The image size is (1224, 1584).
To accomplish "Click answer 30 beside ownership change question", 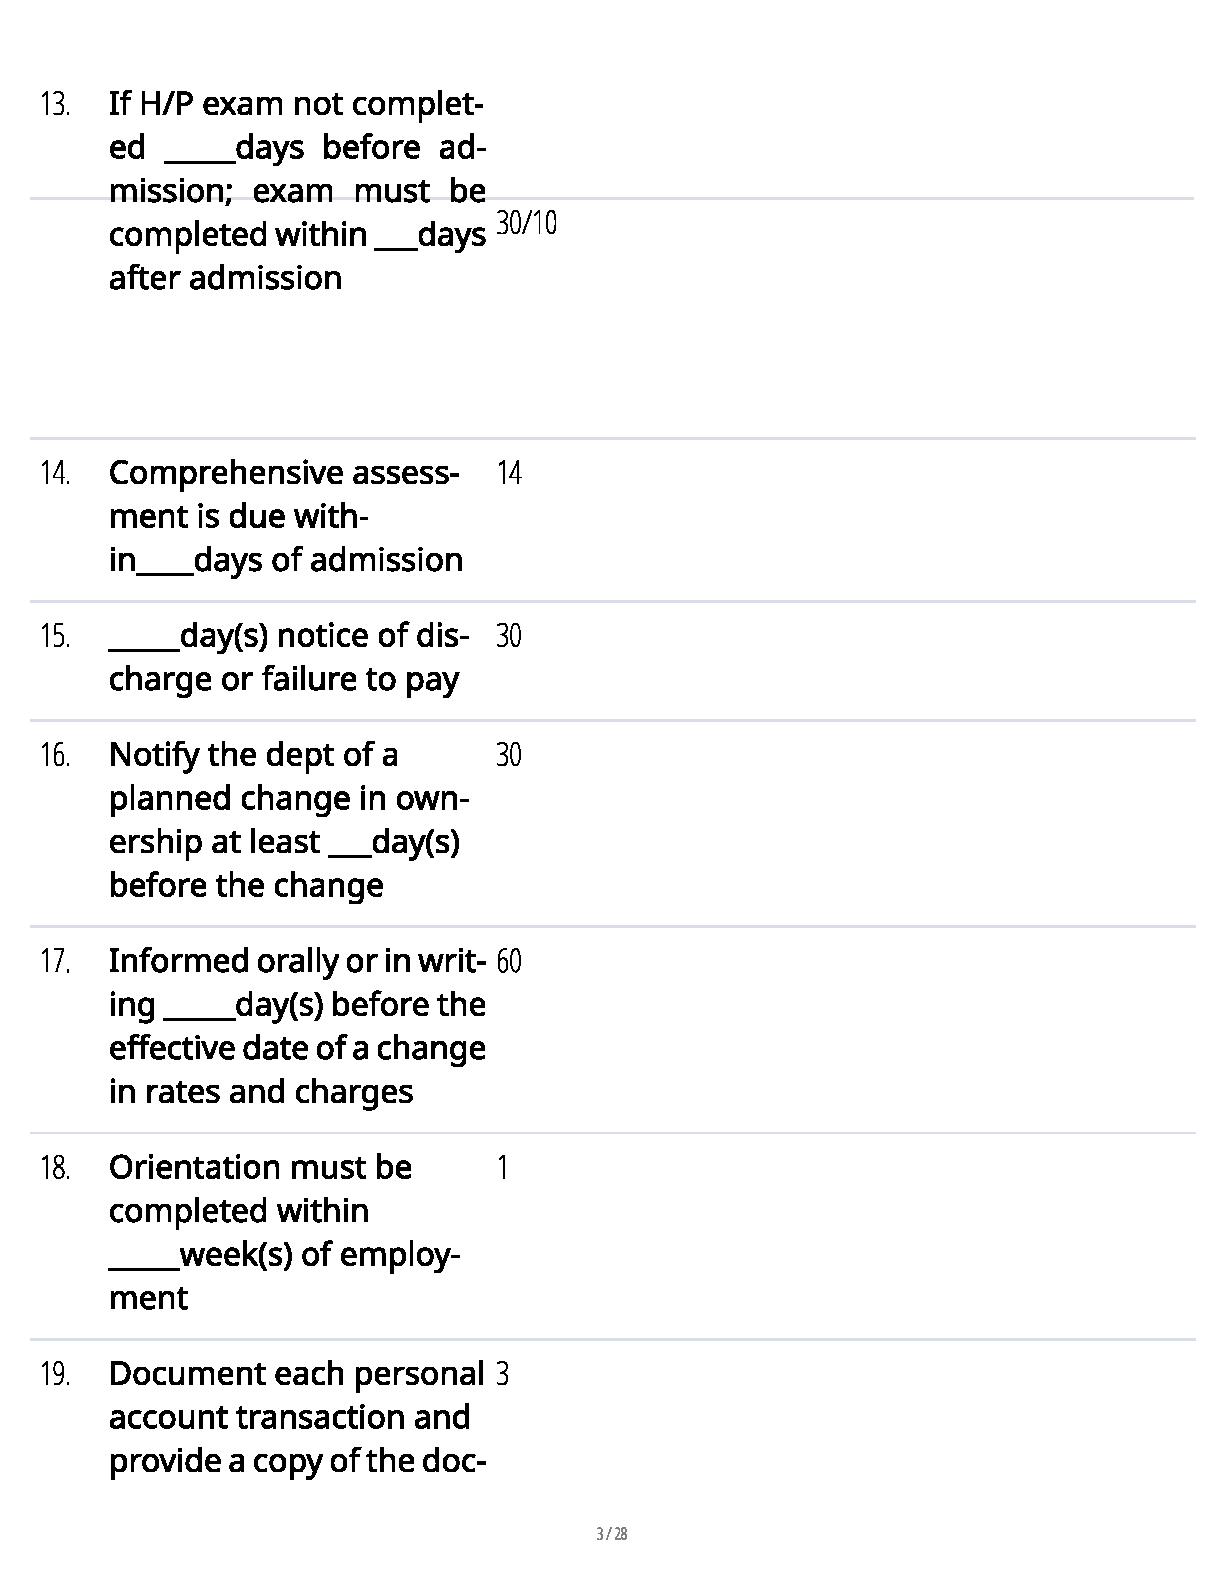I will [509, 755].
